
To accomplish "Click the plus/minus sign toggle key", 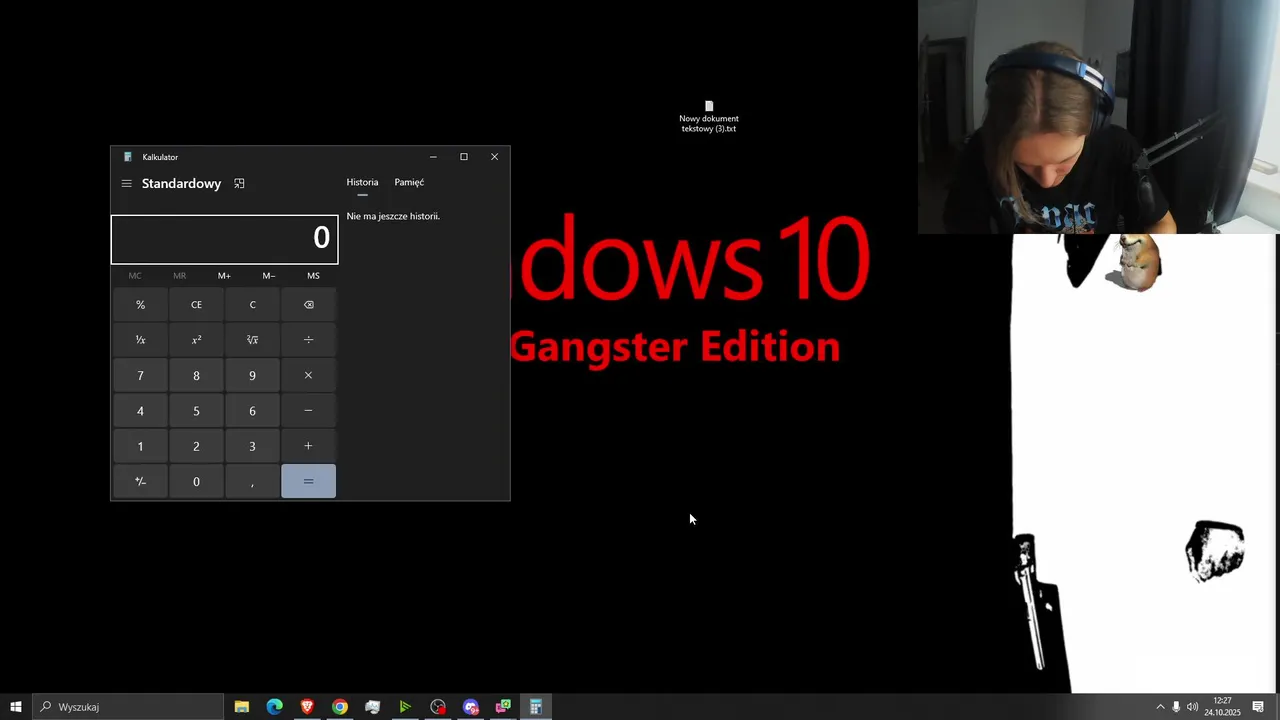I will 140,482.
